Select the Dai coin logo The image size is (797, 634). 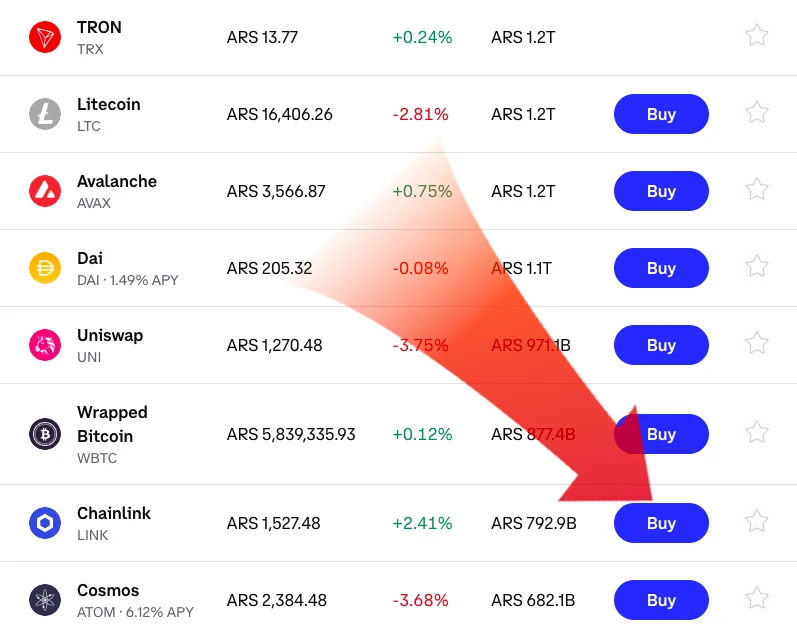click(x=45, y=268)
